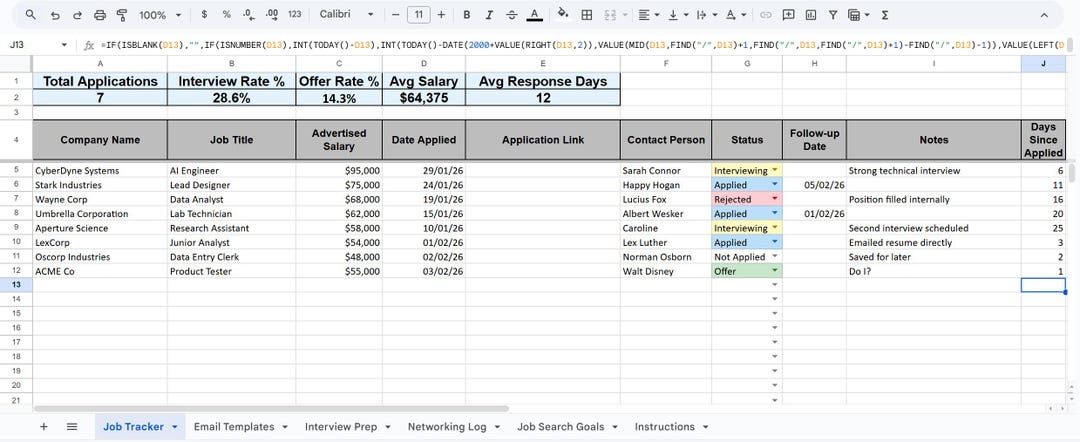Insert a chart

click(x=811, y=14)
